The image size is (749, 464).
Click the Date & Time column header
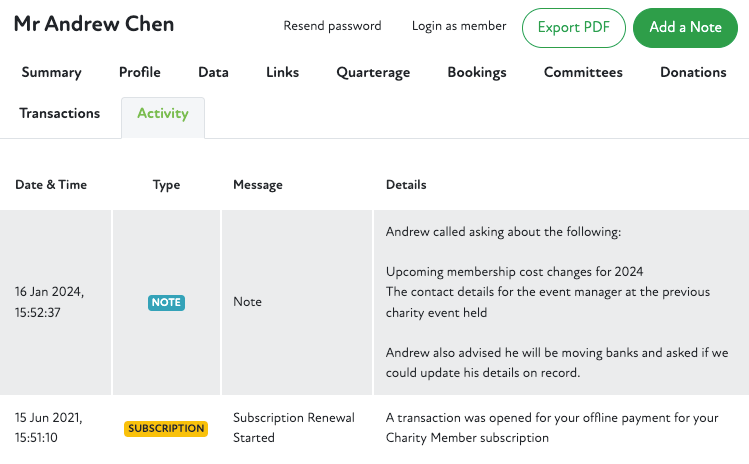coord(51,185)
